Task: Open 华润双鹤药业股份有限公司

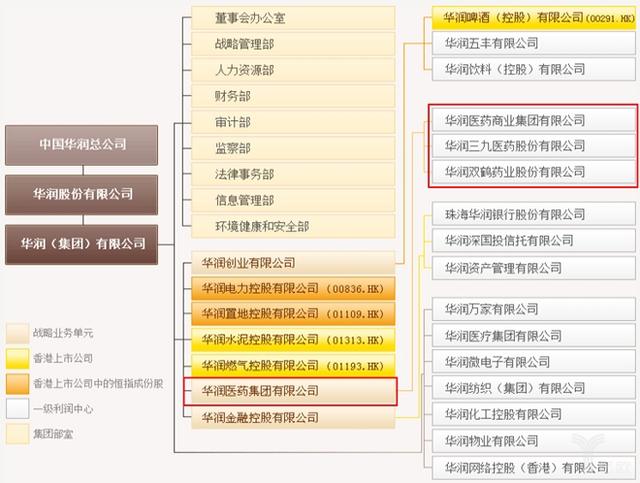Action: [x=534, y=172]
